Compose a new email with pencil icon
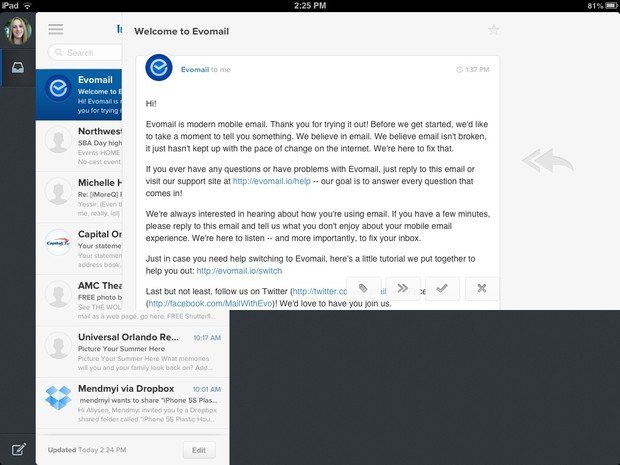The height and width of the screenshot is (465, 620). click(19, 449)
